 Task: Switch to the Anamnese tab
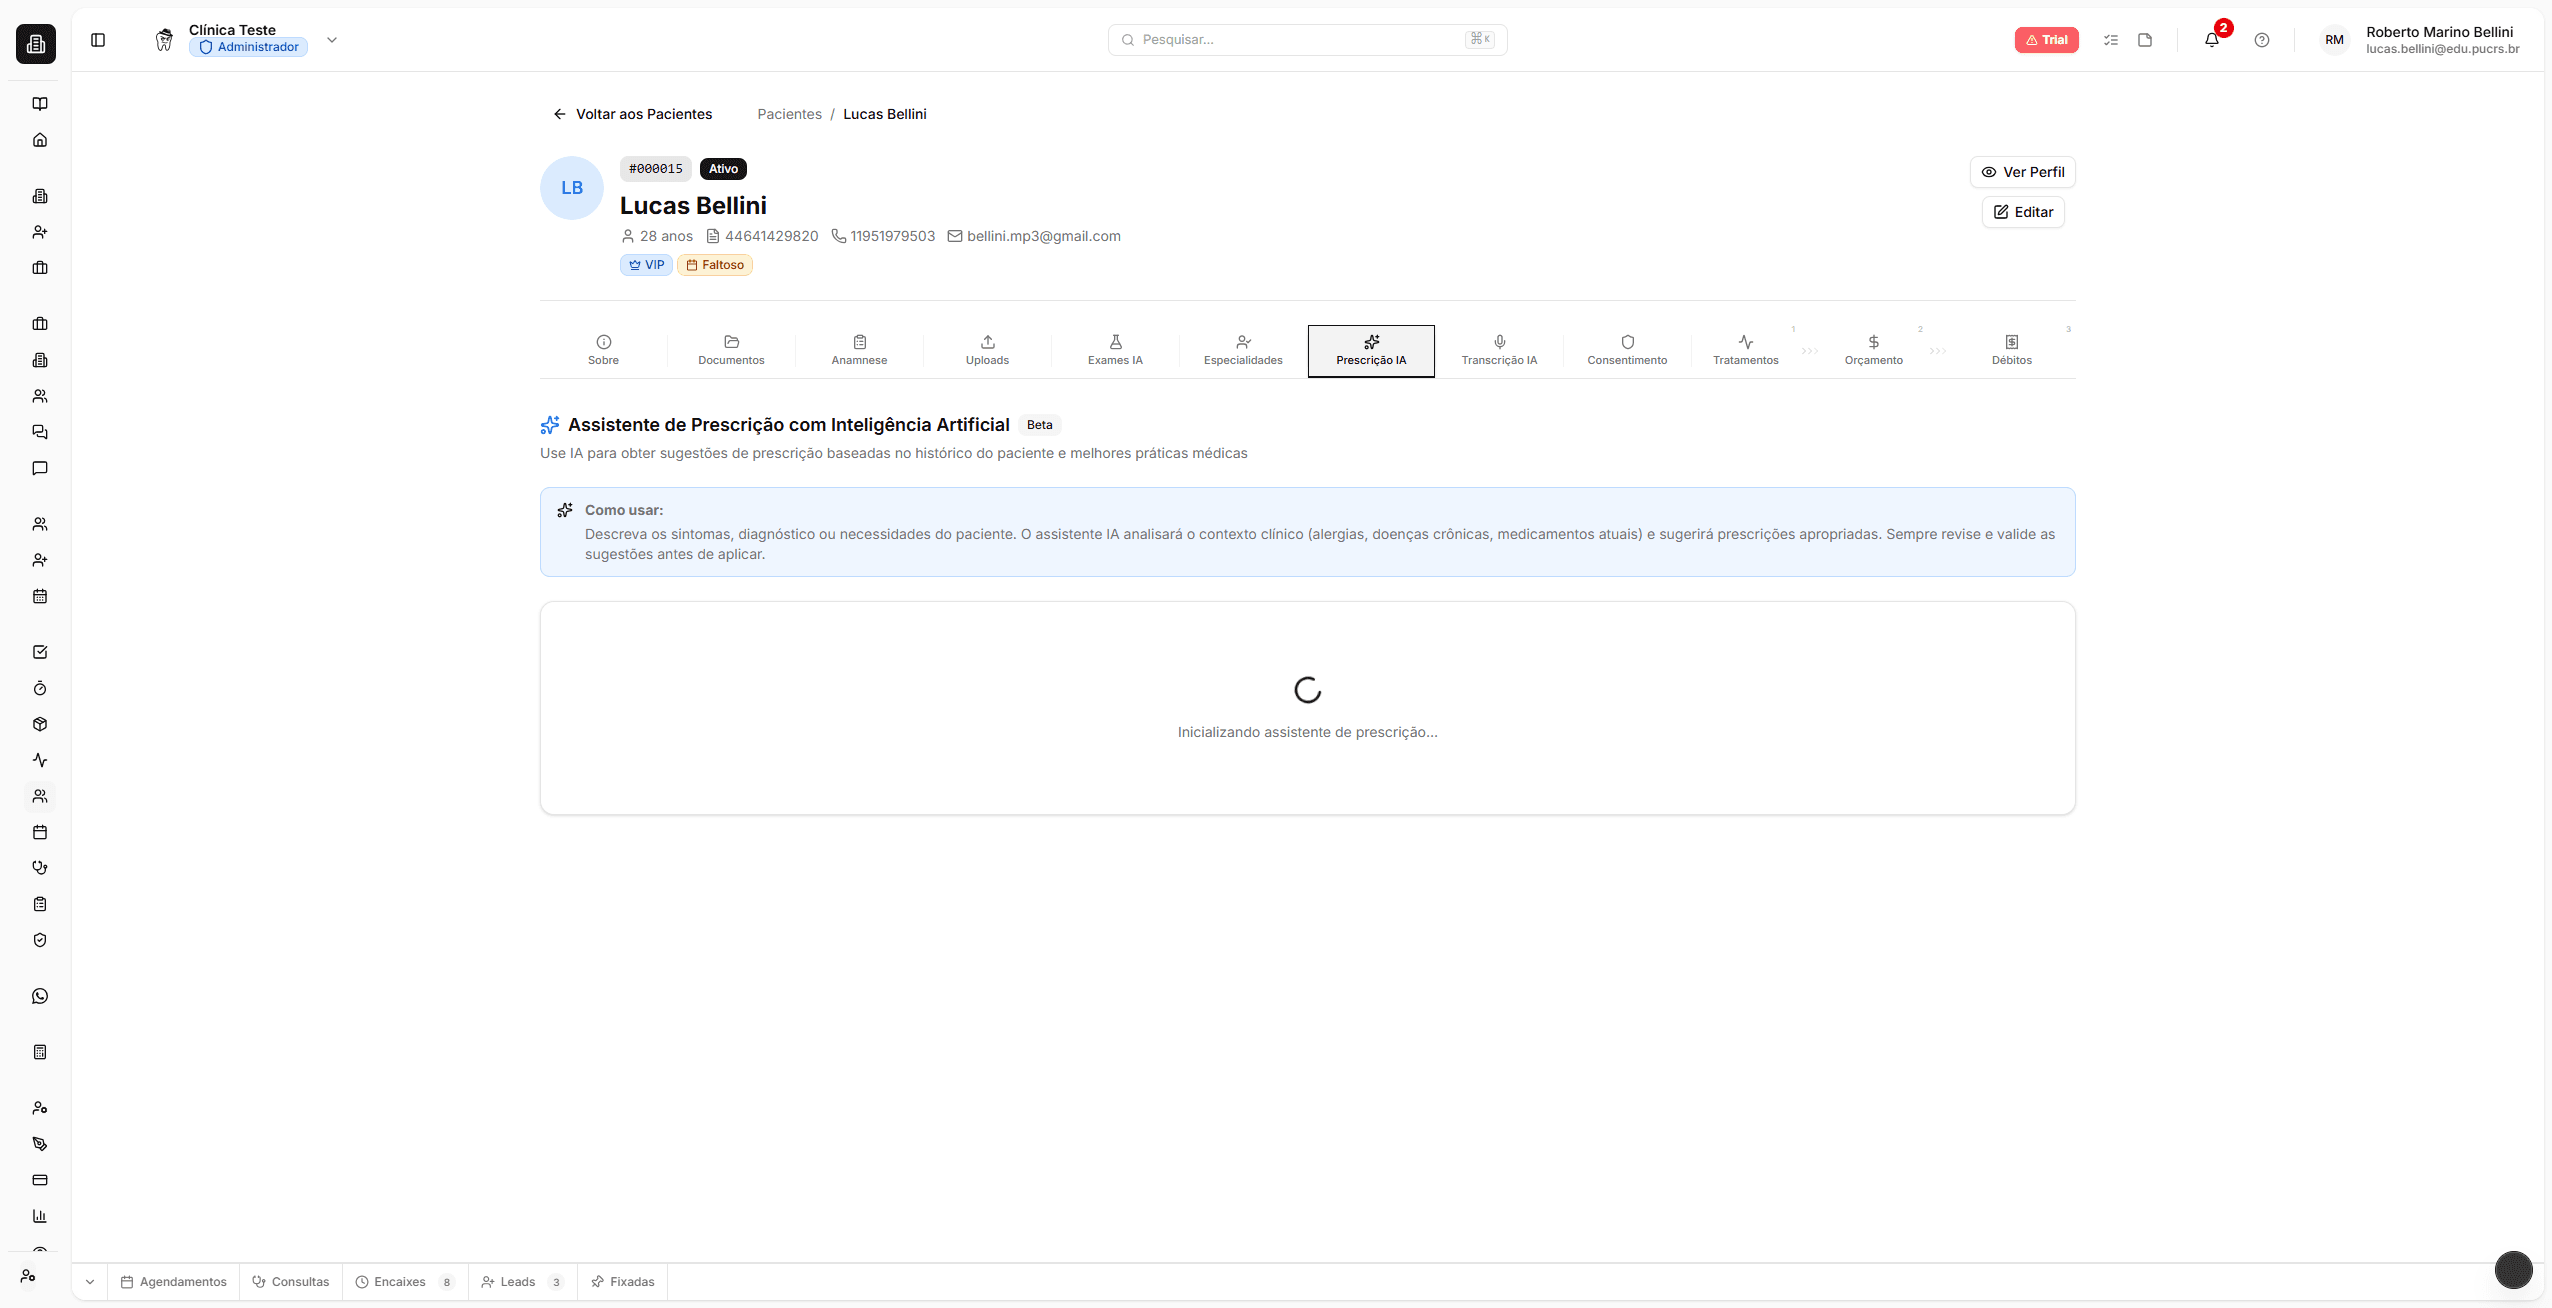[x=858, y=350]
